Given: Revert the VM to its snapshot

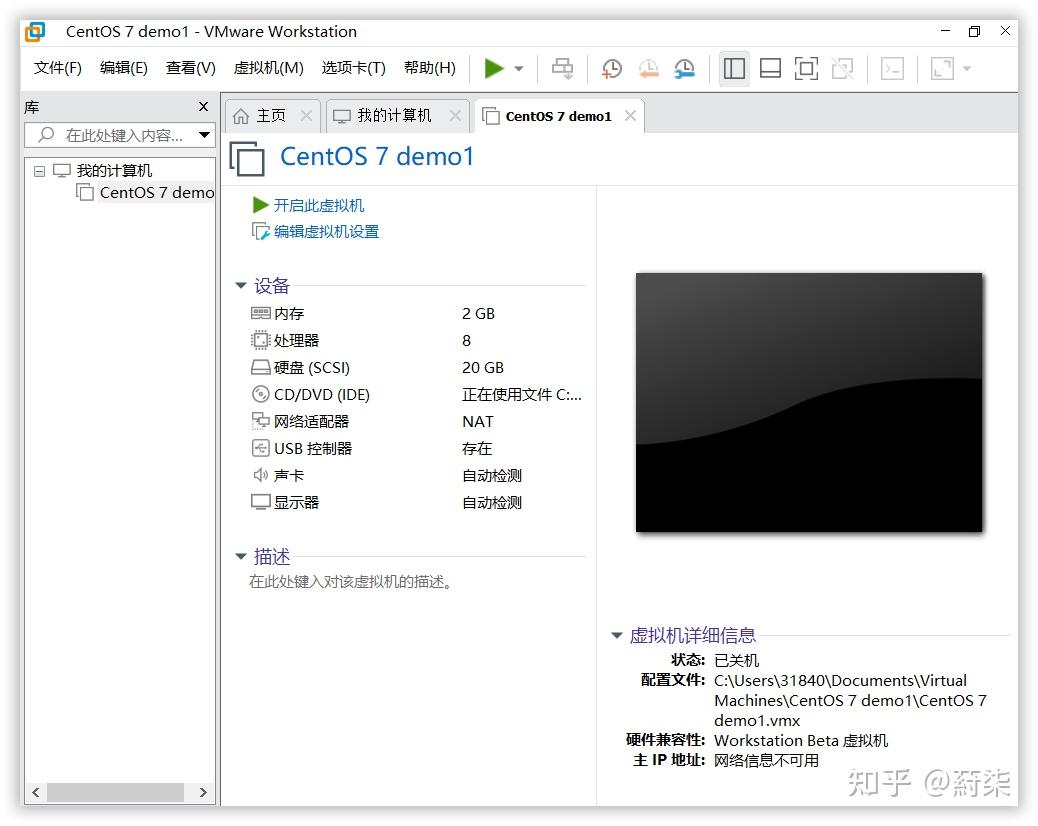Looking at the screenshot, I should coord(648,68).
